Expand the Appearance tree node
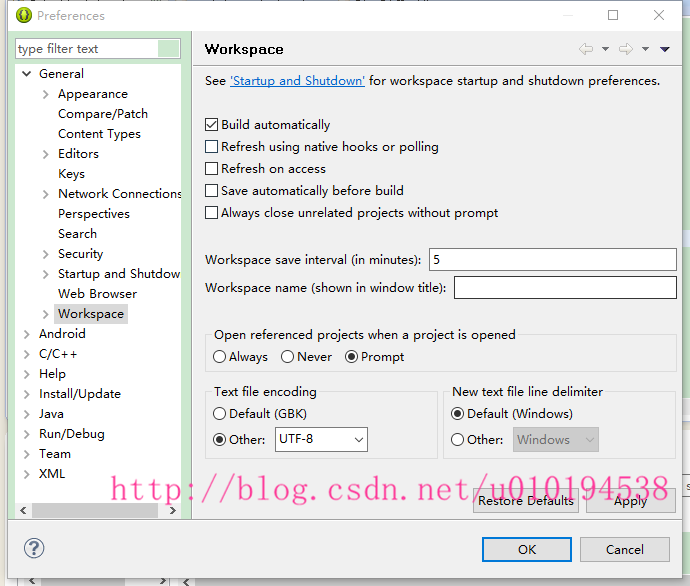Image resolution: width=690 pixels, height=586 pixels. [x=45, y=94]
